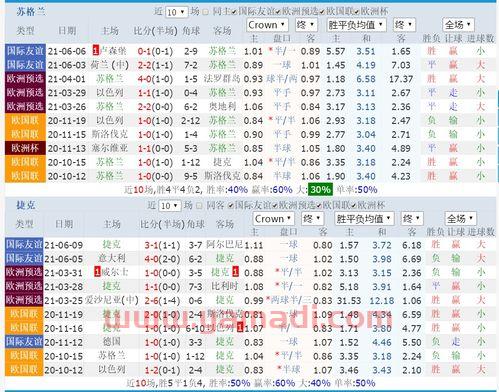
Task: Uncheck 国际友谊 filter in 捷克 section
Action: (231, 206)
